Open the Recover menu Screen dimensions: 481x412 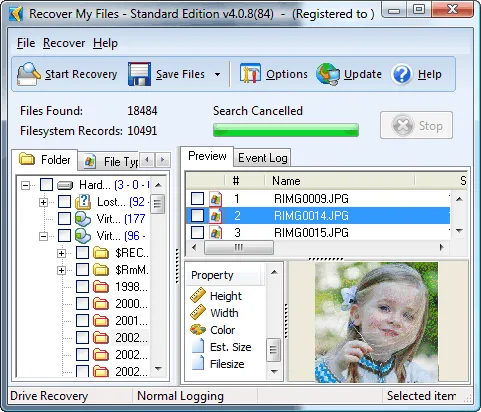(x=64, y=43)
